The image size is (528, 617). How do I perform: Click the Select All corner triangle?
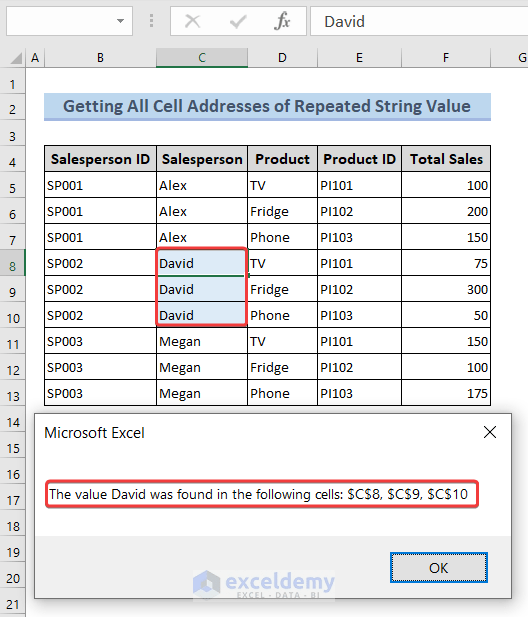[16, 58]
